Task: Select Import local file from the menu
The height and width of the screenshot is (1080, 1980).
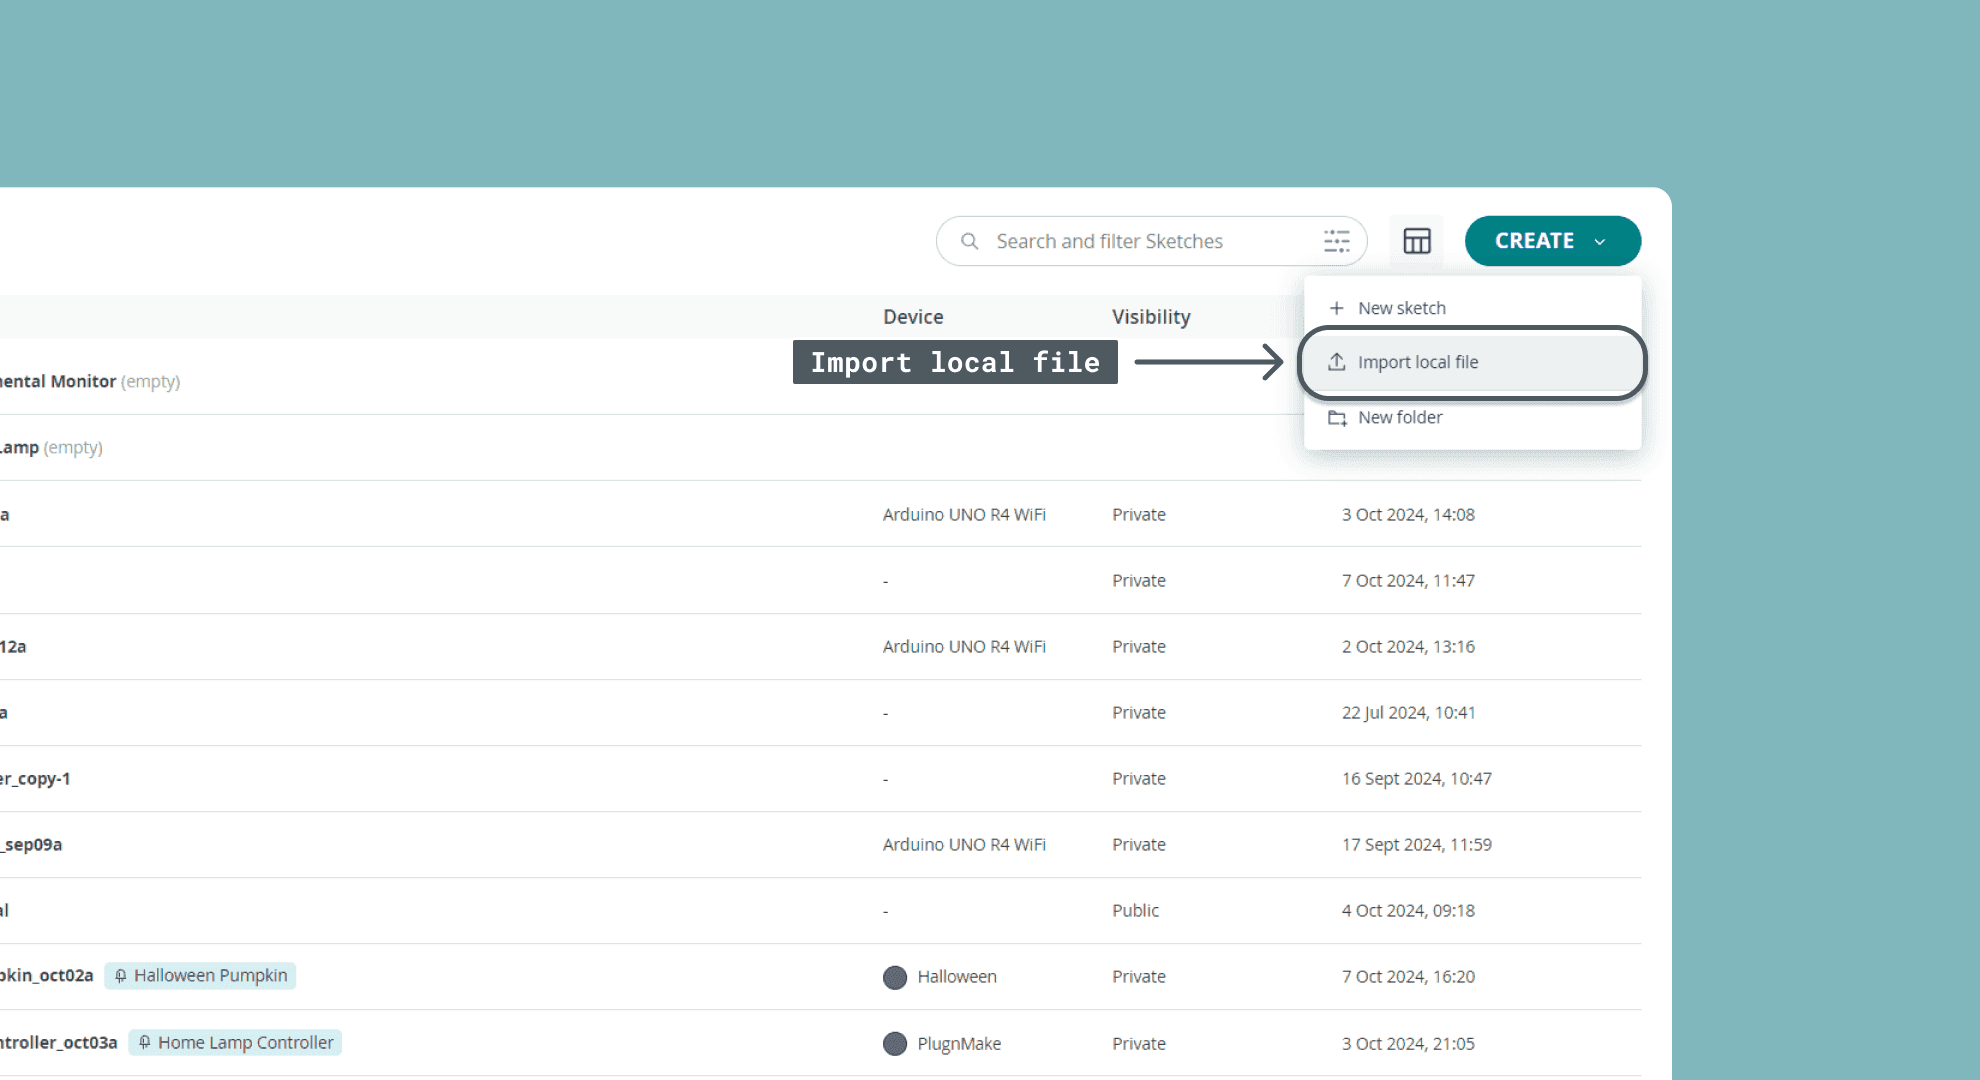Action: [x=1418, y=362]
